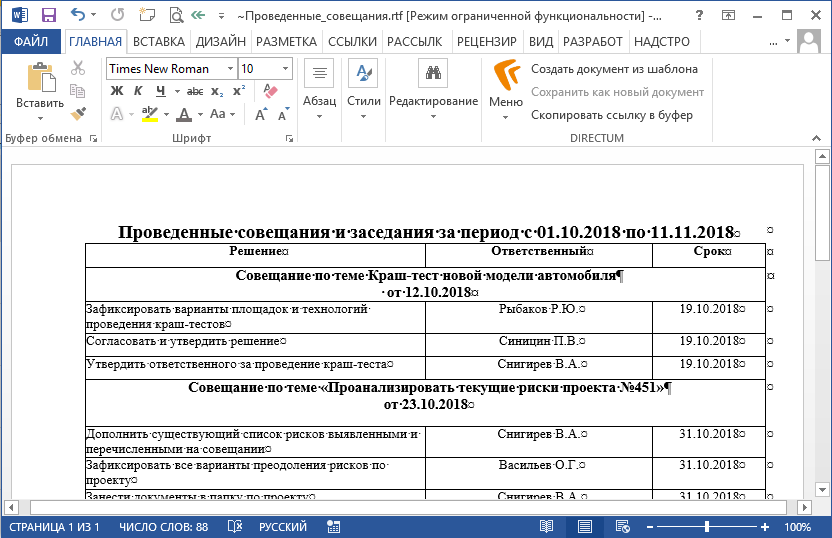Viewport: 832px width, 538px height.
Task: Click Создать документ из шаблона
Action: click(x=614, y=69)
